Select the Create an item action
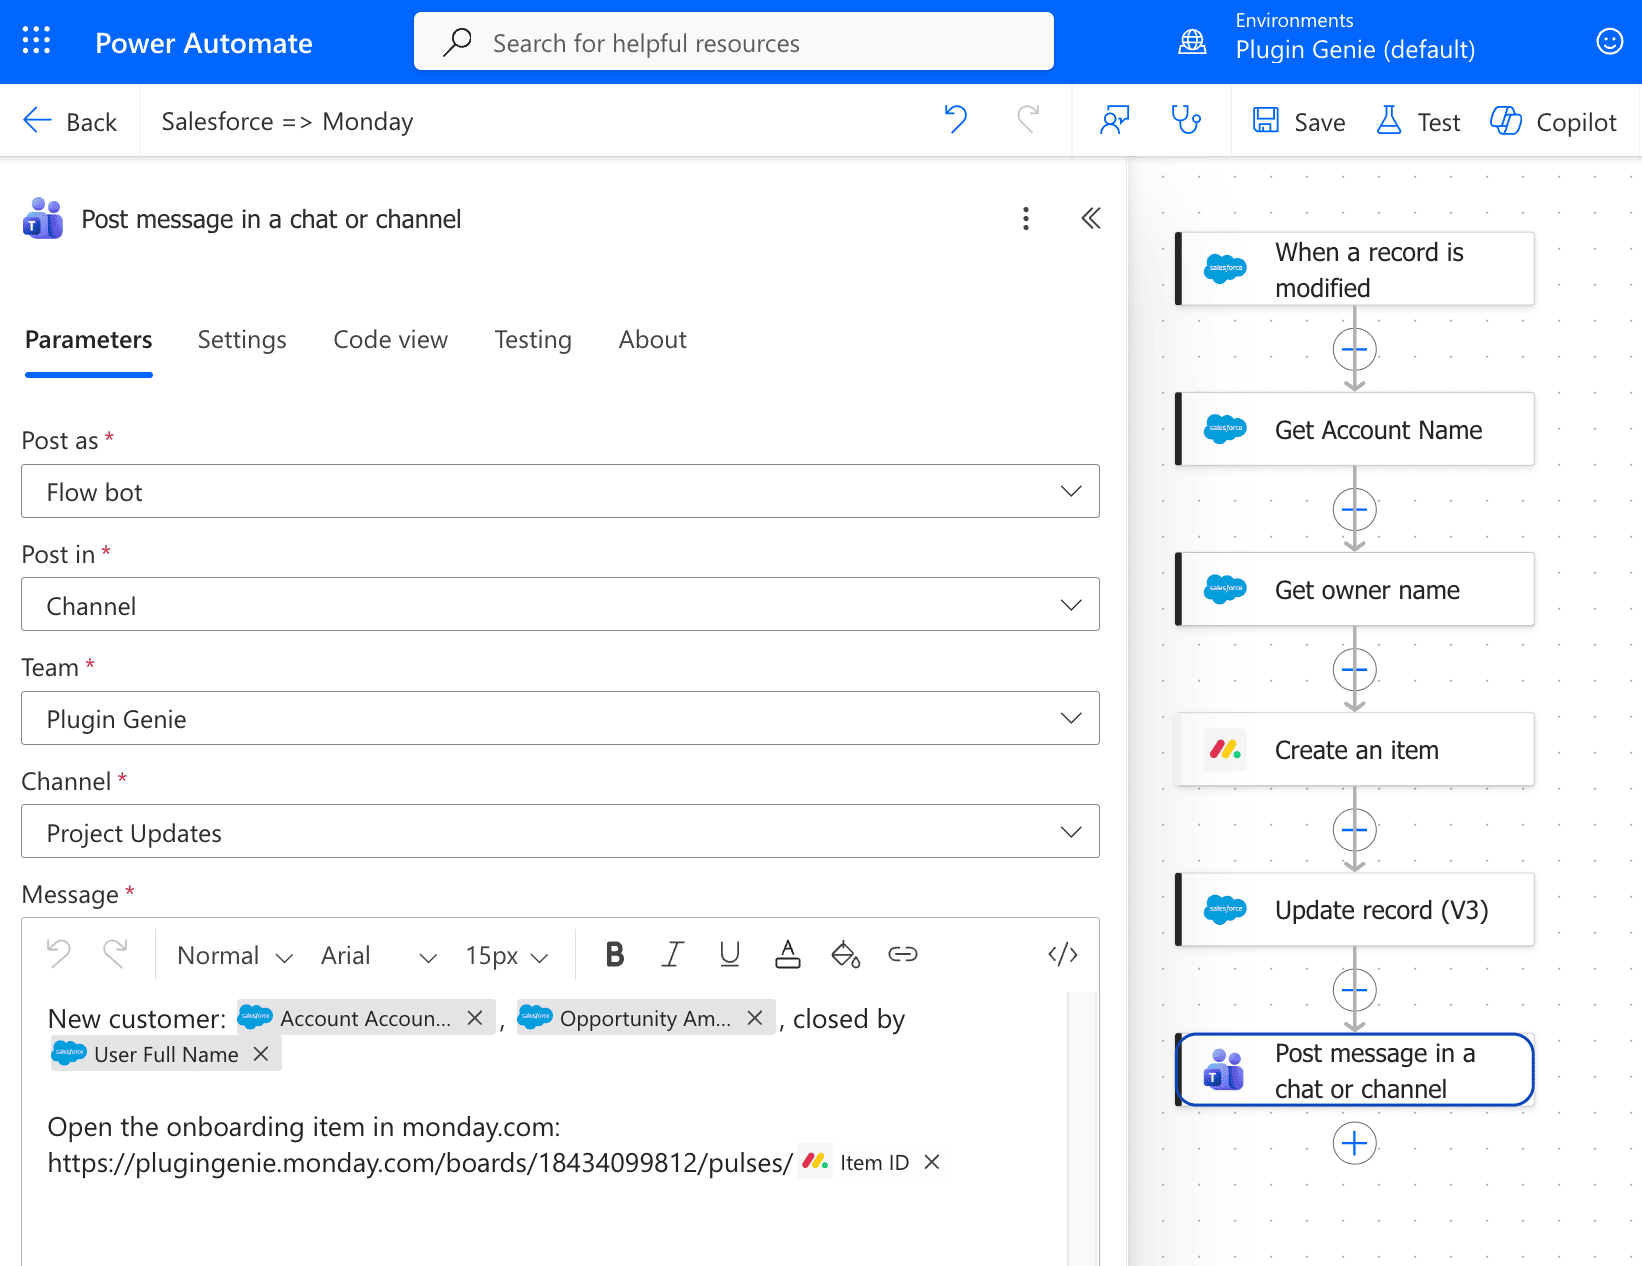1642x1266 pixels. (x=1355, y=749)
